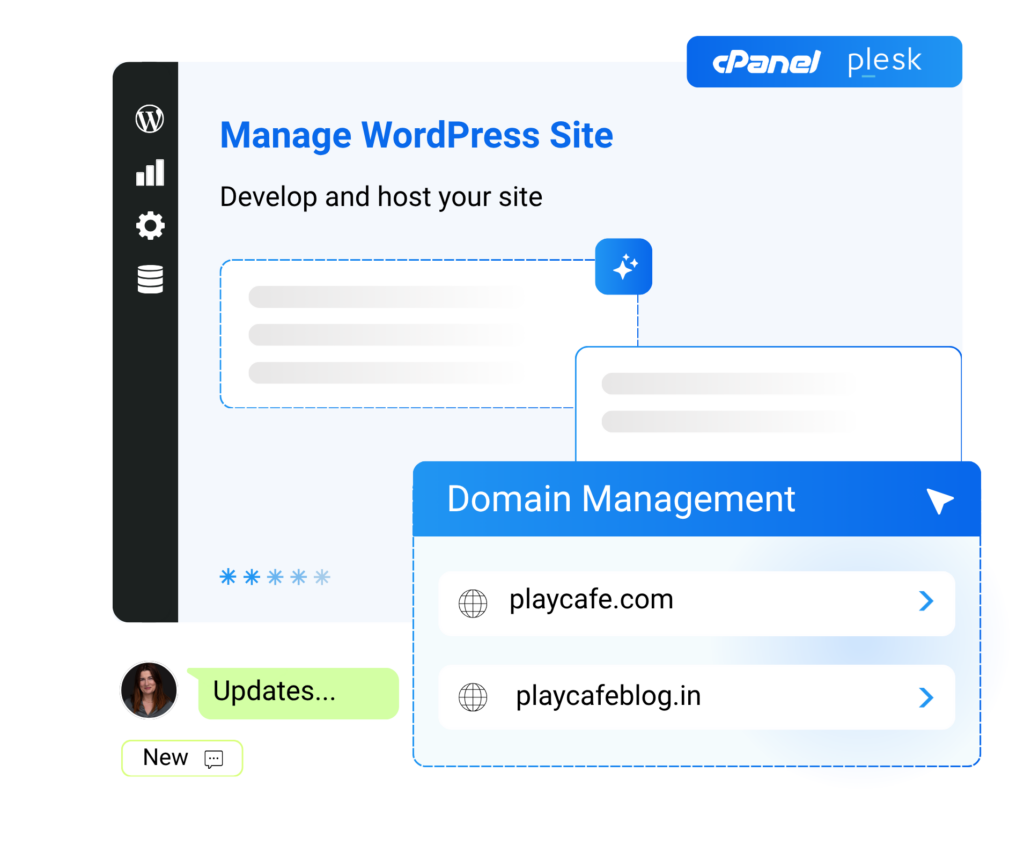Select the cPanel logo tab
Screen dimensions: 1024x868
pos(764,61)
